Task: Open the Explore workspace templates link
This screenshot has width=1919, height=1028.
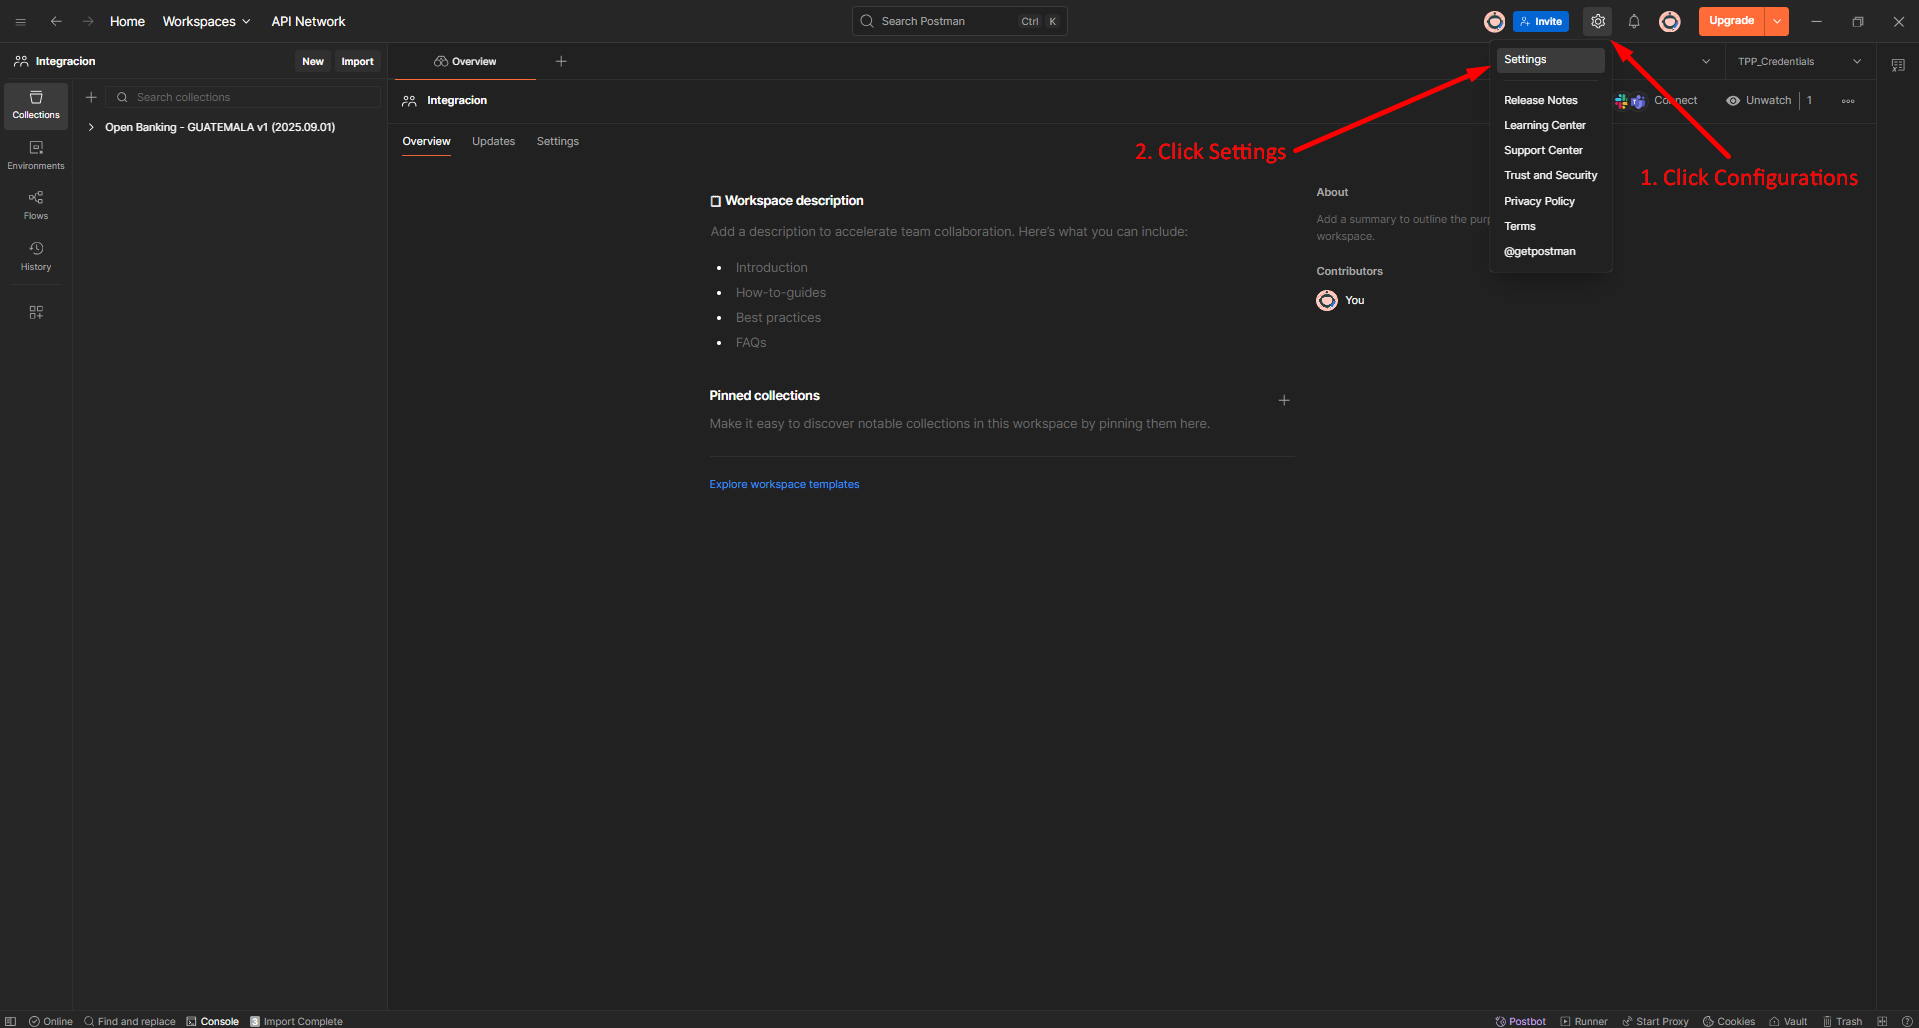Action: [x=784, y=484]
